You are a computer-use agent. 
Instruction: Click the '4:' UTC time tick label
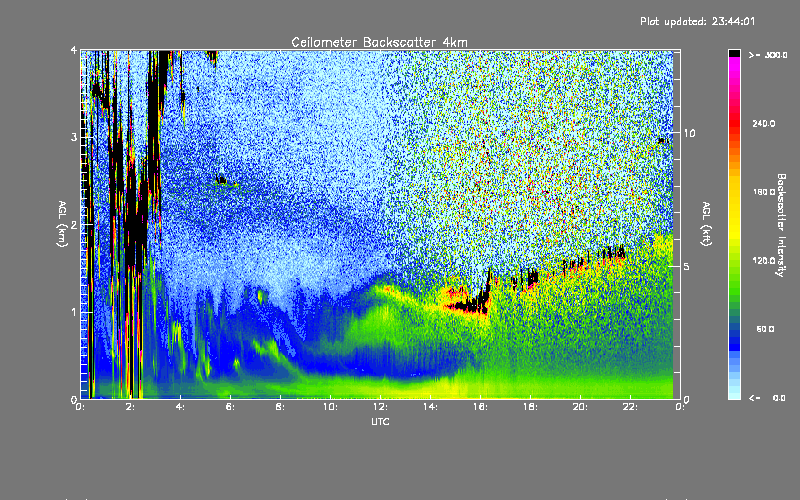click(x=181, y=407)
